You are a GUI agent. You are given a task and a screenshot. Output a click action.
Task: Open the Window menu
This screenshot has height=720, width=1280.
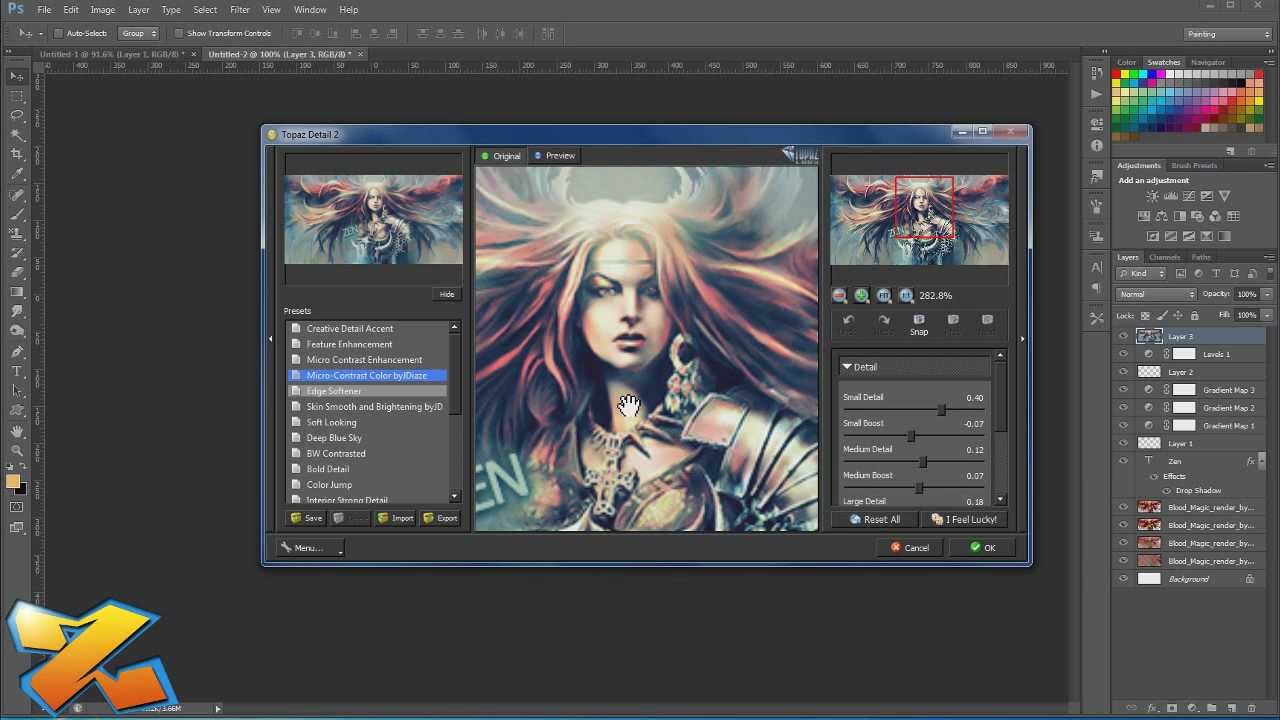pyautogui.click(x=310, y=10)
